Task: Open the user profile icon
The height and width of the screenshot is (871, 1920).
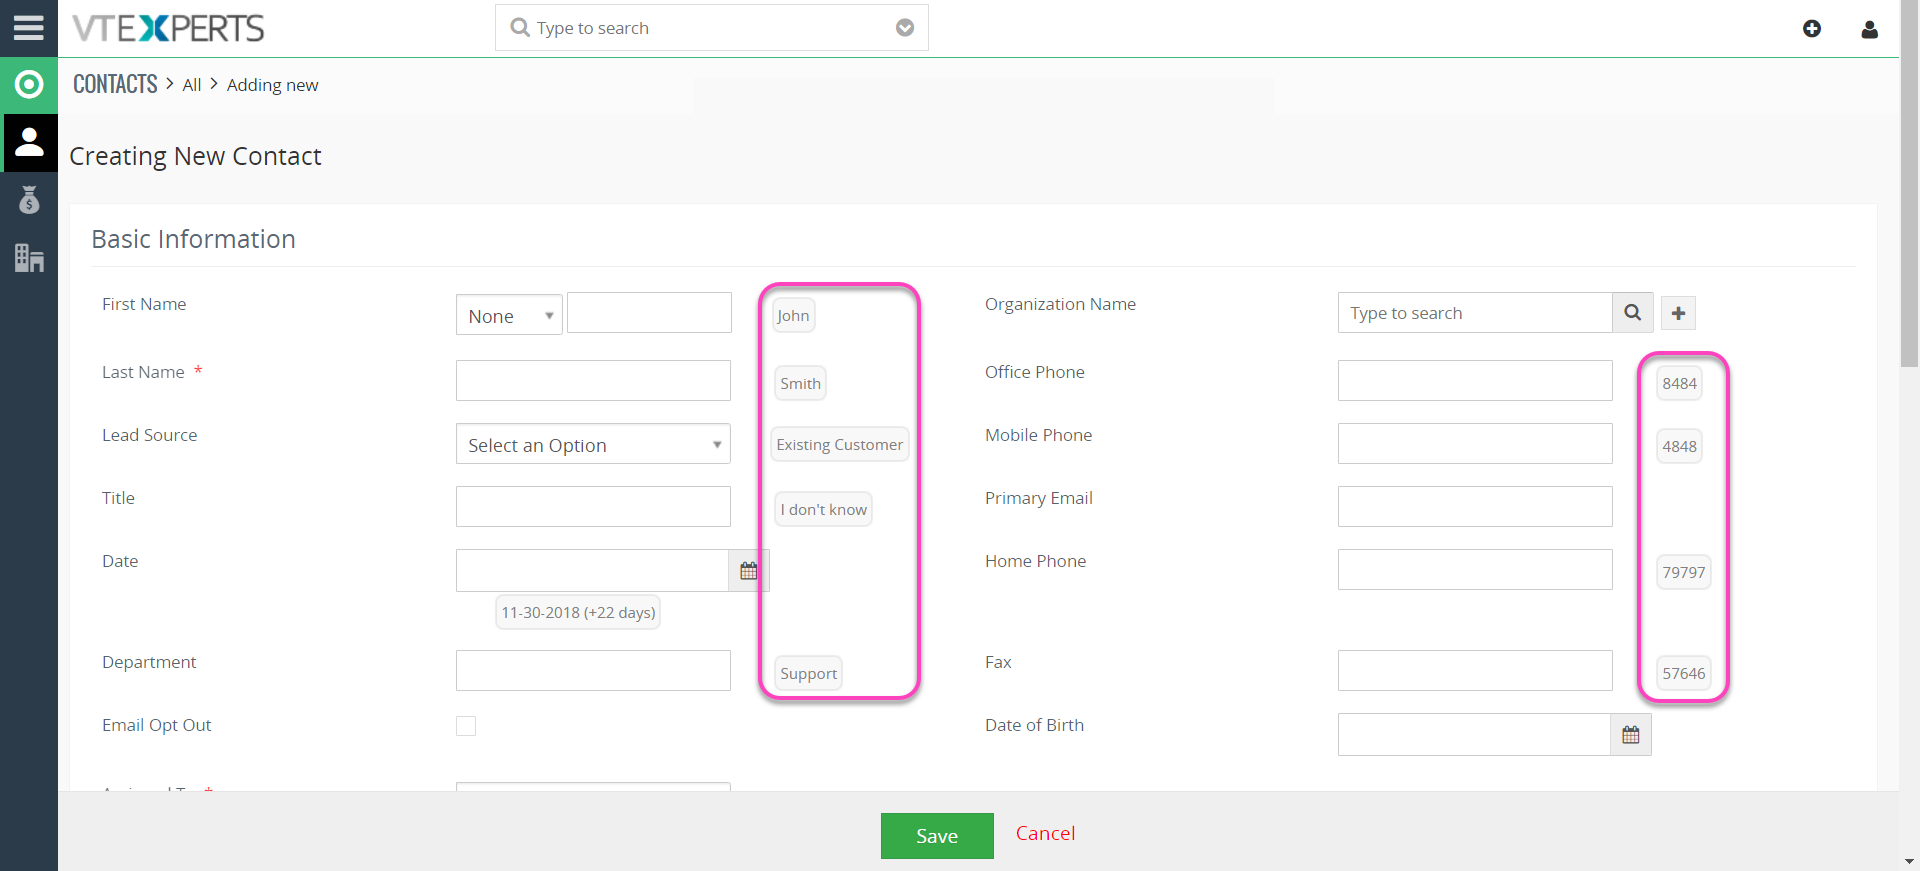Action: (x=1869, y=29)
